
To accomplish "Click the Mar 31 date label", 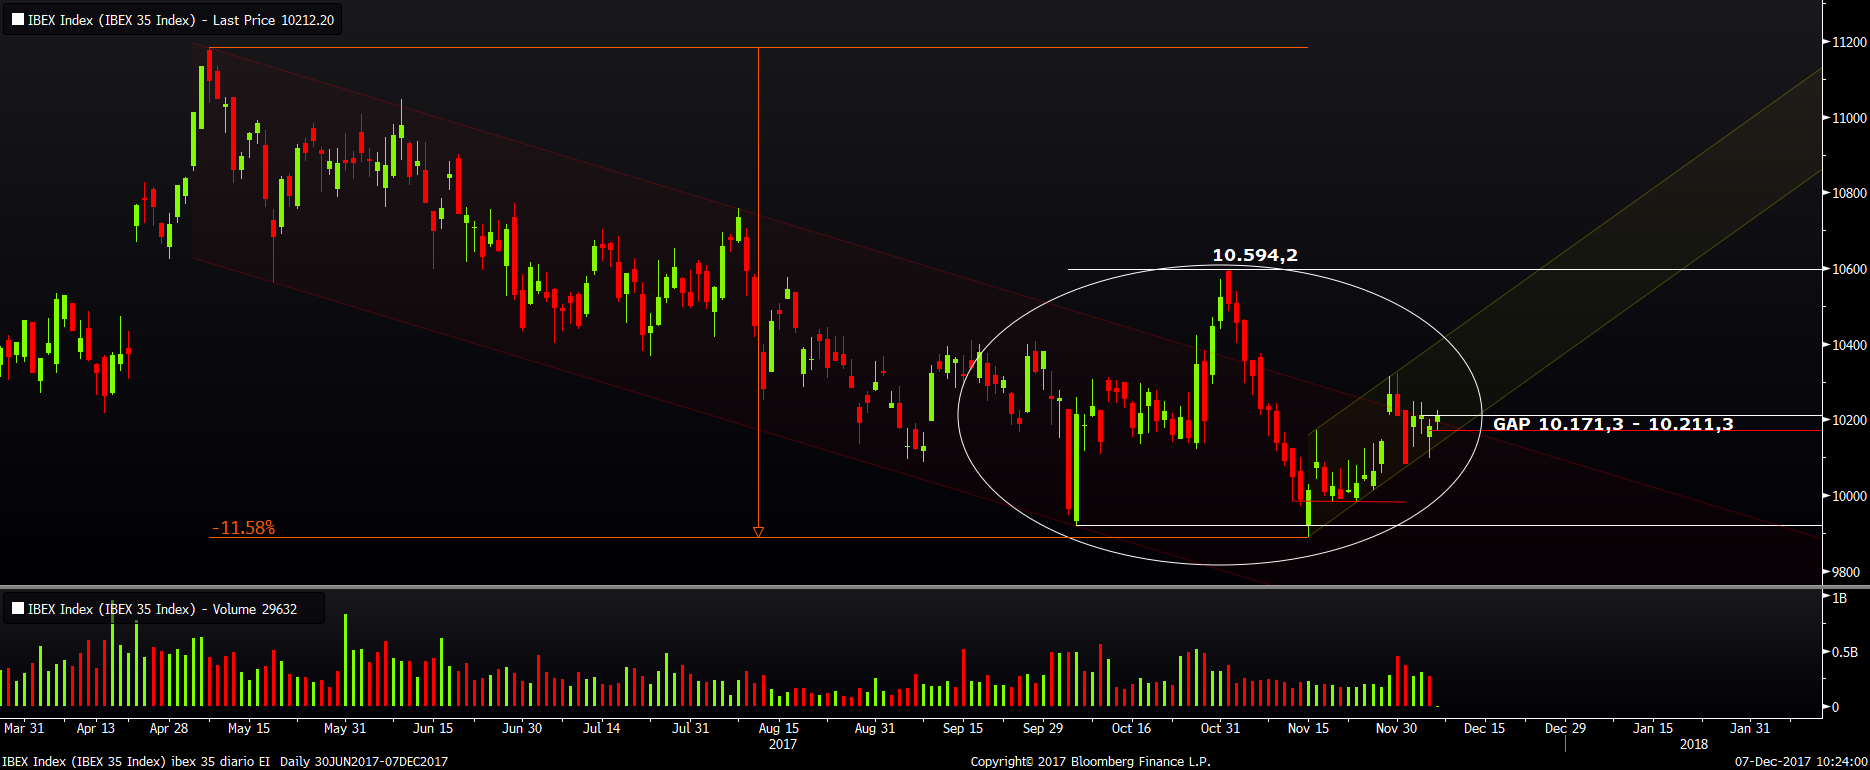I will [x=24, y=728].
